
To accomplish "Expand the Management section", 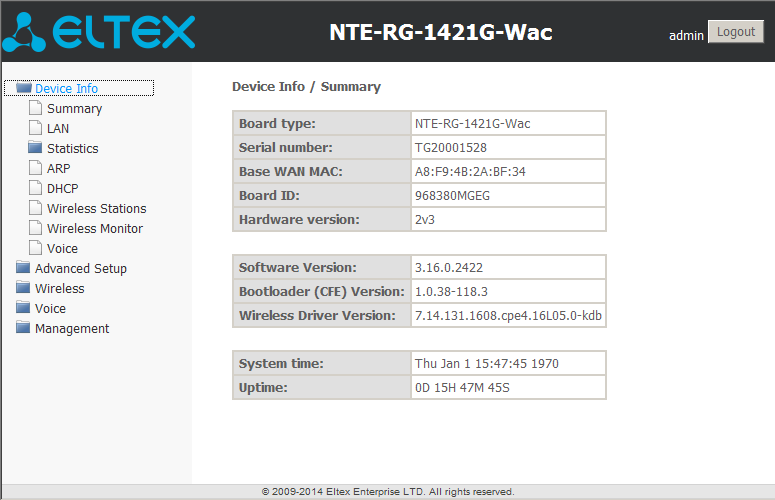I will (72, 329).
